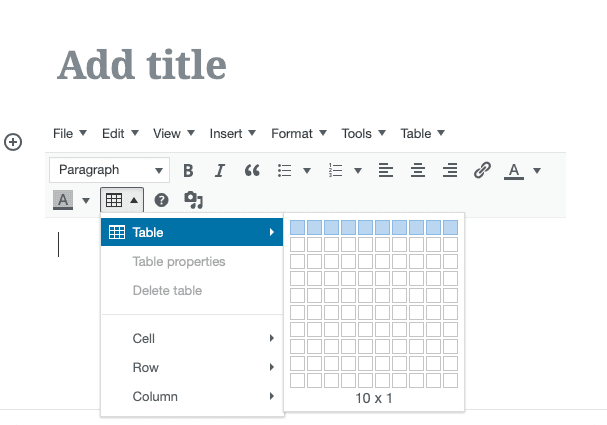Screen dimensions: 607x425
Task: Insert a blockquote
Action: click(252, 170)
